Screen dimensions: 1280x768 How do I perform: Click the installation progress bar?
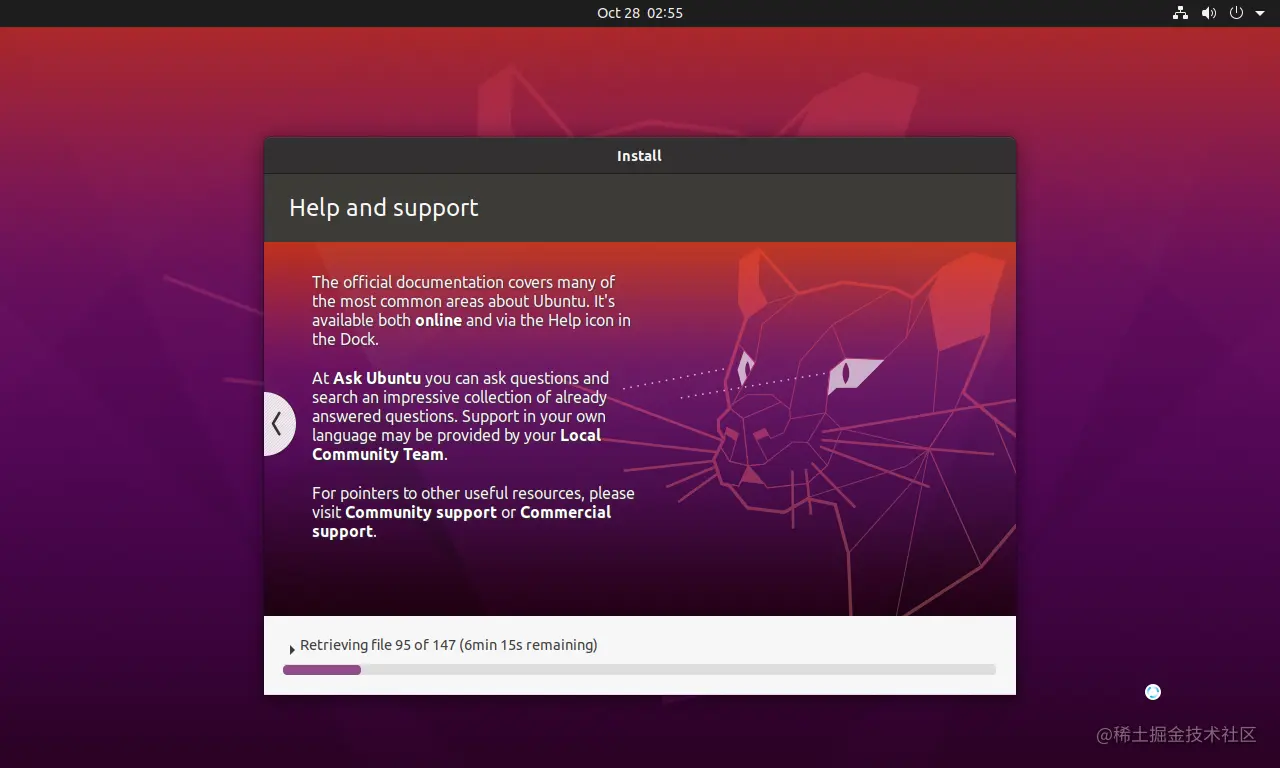(x=639, y=670)
